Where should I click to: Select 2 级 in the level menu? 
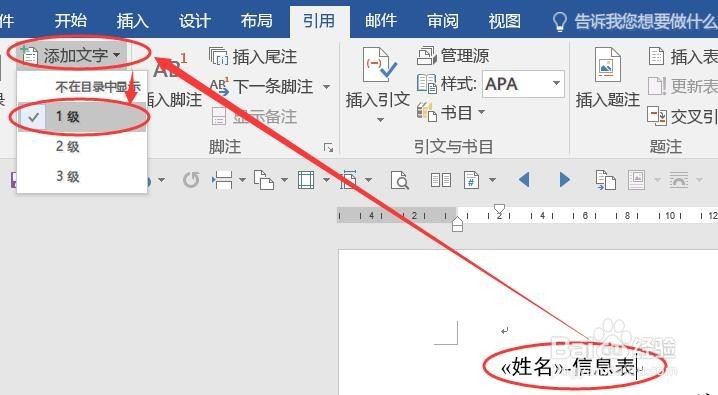coord(82,146)
